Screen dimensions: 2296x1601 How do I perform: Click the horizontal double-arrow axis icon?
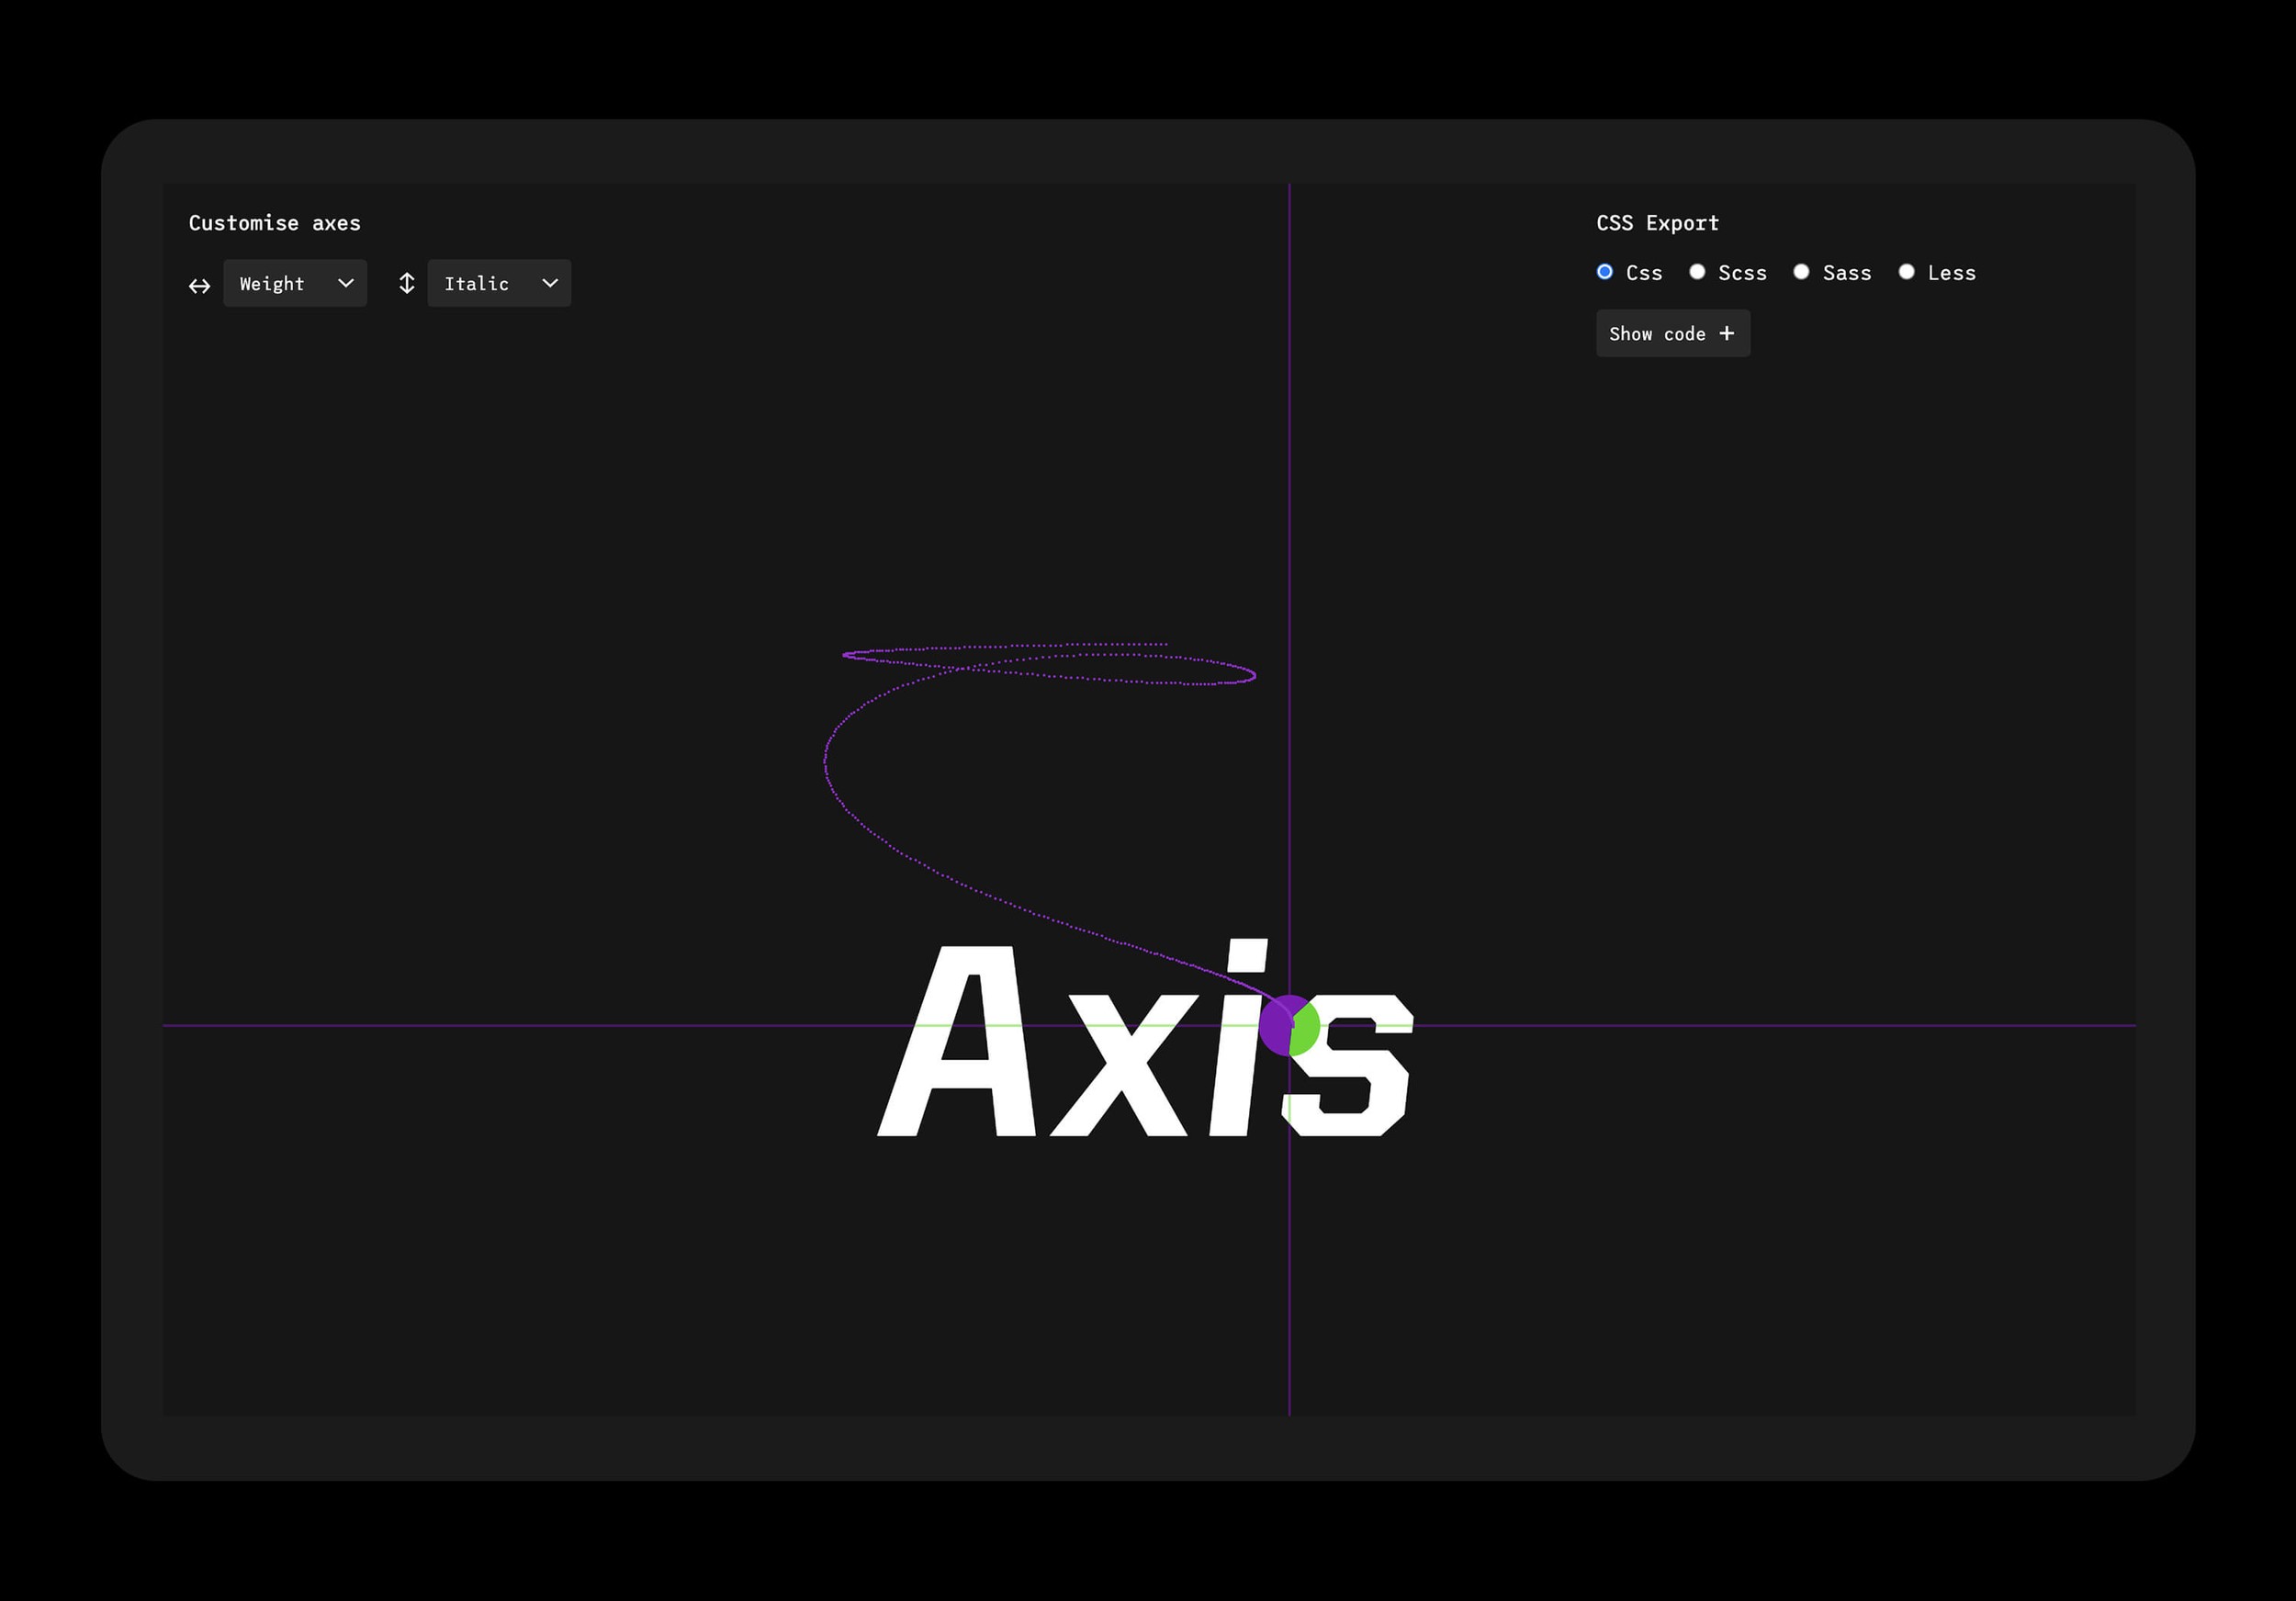click(x=199, y=286)
